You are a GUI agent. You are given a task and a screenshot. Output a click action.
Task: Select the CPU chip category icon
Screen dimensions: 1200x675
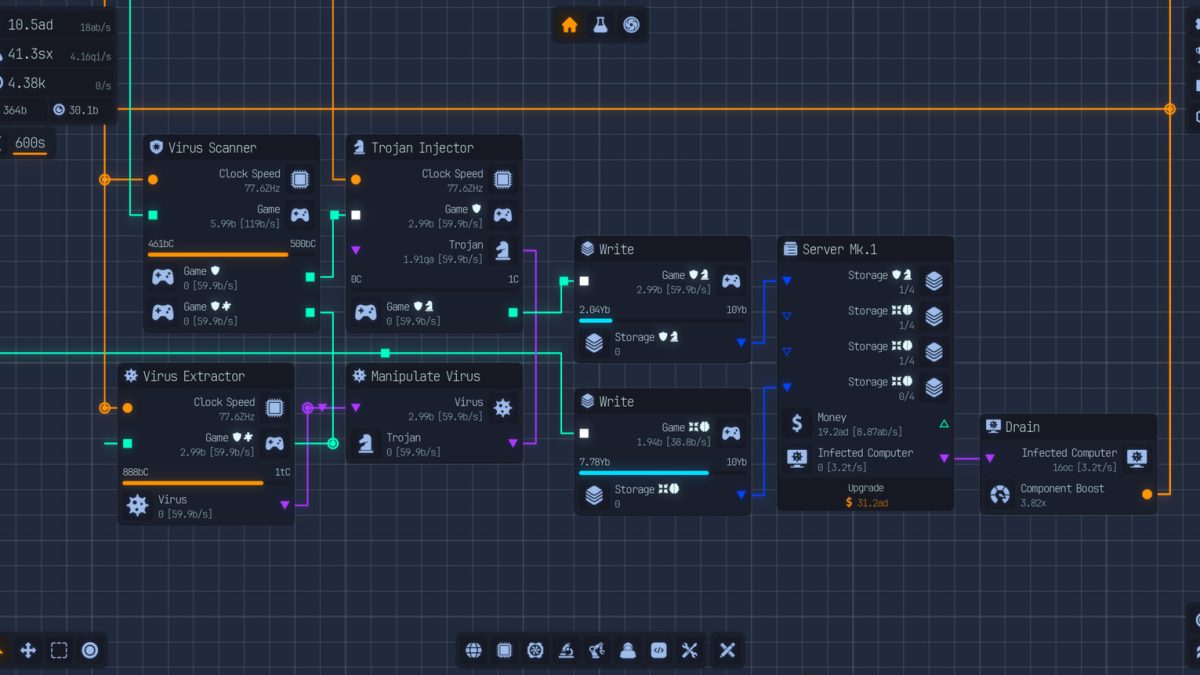[x=505, y=651]
